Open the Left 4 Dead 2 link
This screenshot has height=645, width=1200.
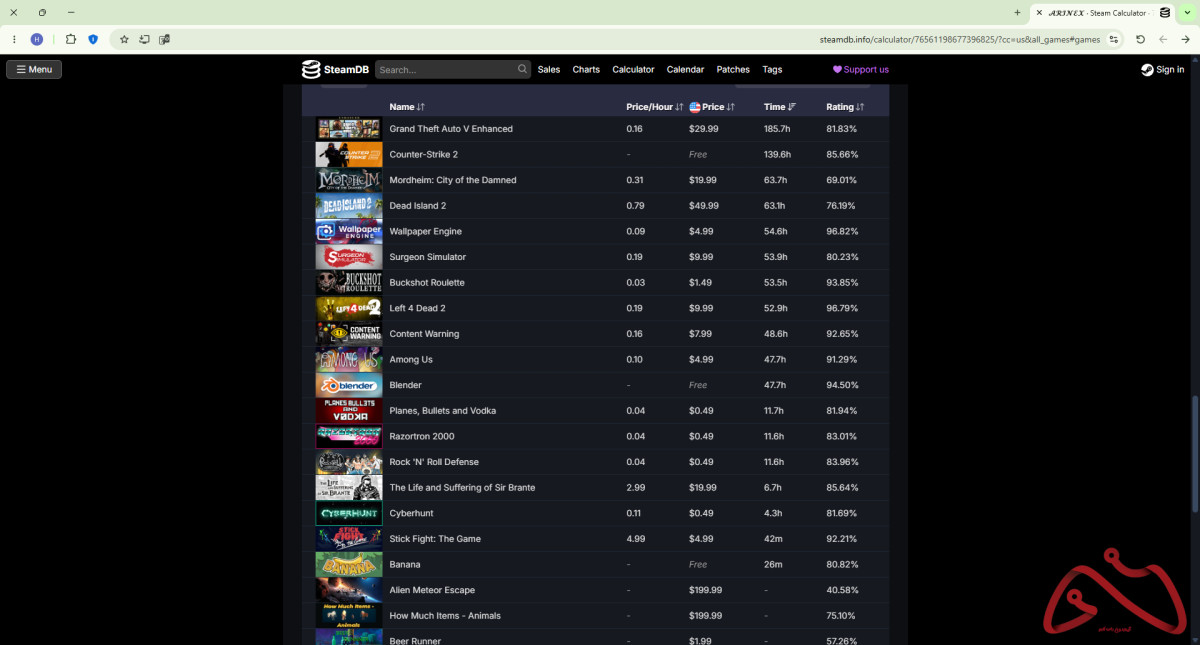pos(418,308)
